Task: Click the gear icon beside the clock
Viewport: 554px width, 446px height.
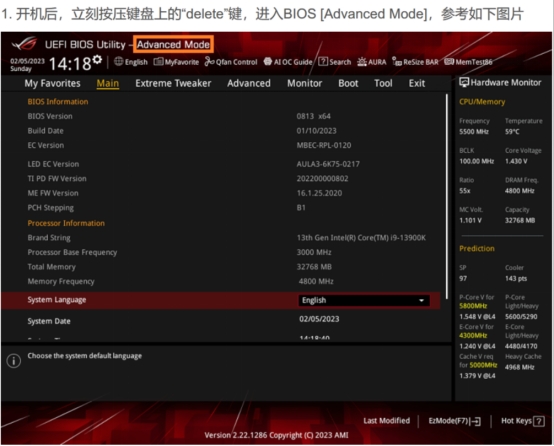Action: pos(97,59)
